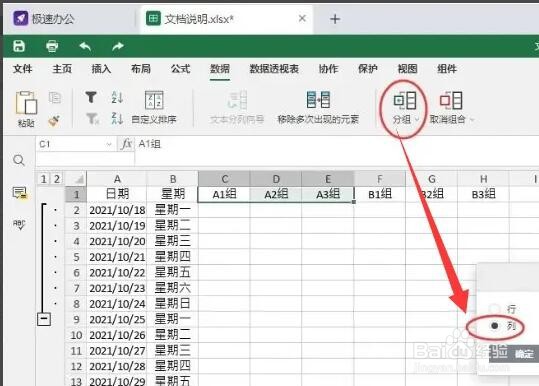Click the Save icon in the title toolbar
Viewport: 539px width, 386px height.
click(x=19, y=46)
